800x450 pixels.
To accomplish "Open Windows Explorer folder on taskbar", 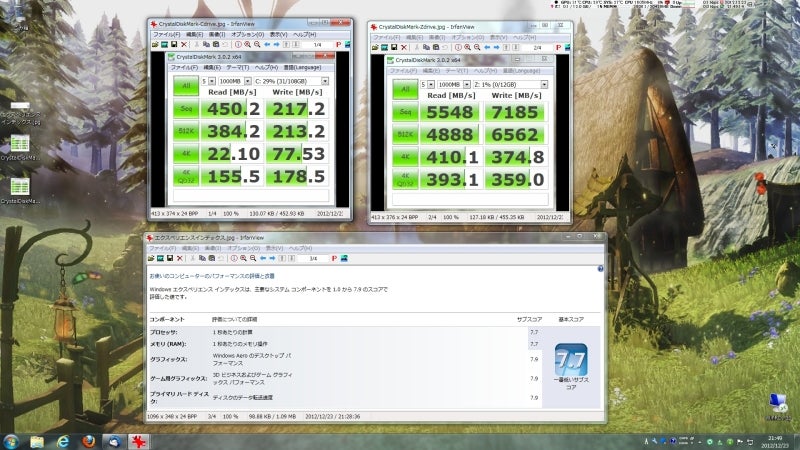I will coord(37,441).
